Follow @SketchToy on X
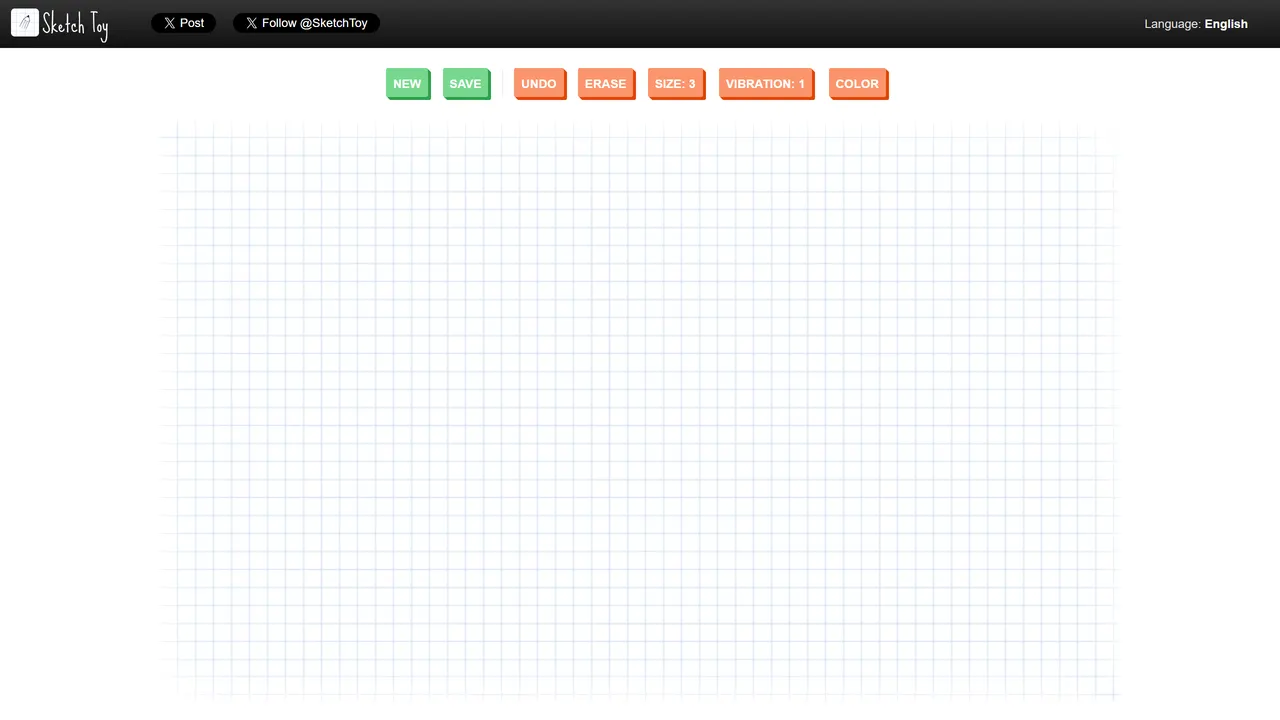Image resolution: width=1280 pixels, height=720 pixels. pos(306,23)
